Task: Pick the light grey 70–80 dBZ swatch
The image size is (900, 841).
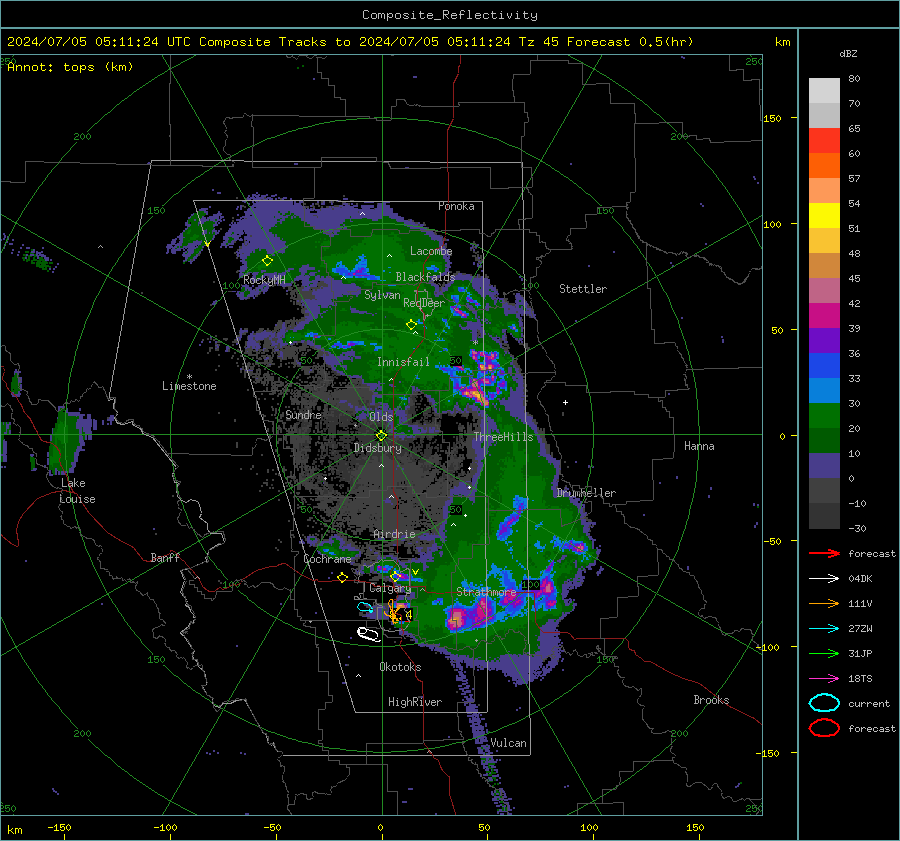Action: tap(824, 91)
